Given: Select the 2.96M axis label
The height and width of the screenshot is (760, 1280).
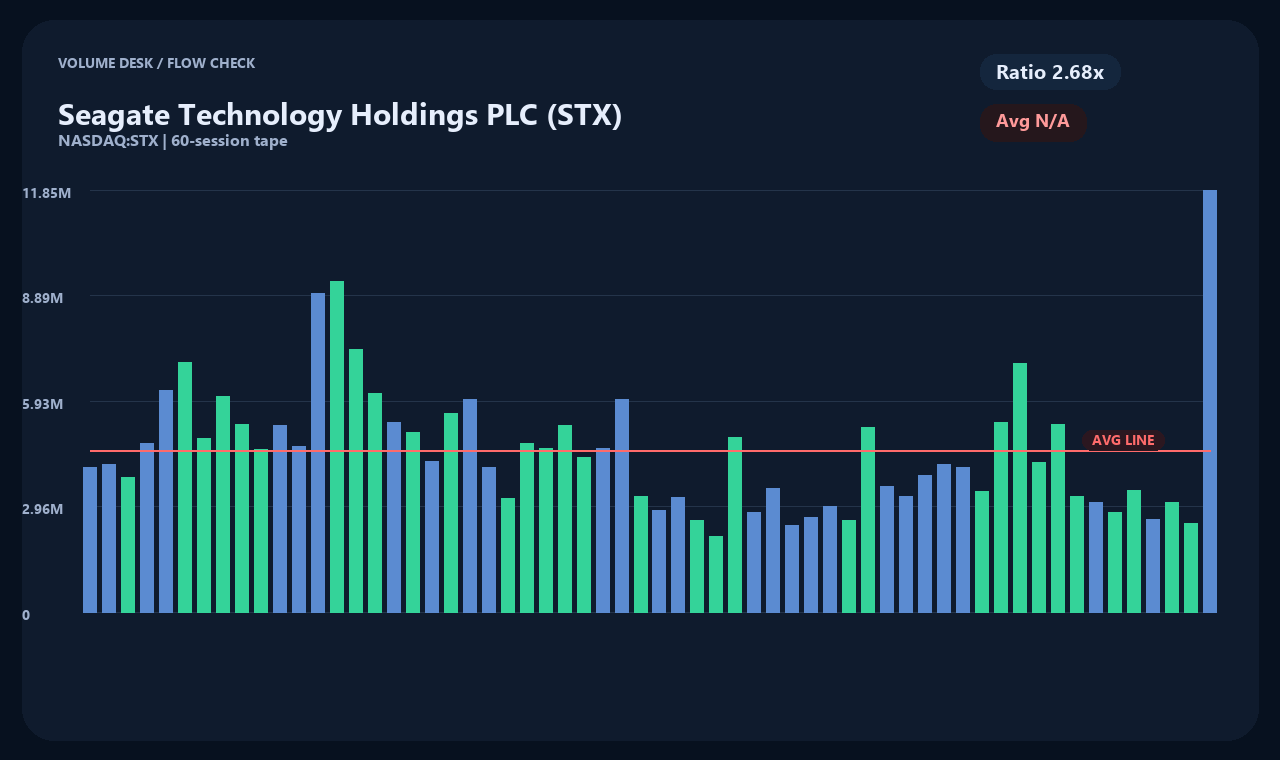Looking at the screenshot, I should point(43,509).
